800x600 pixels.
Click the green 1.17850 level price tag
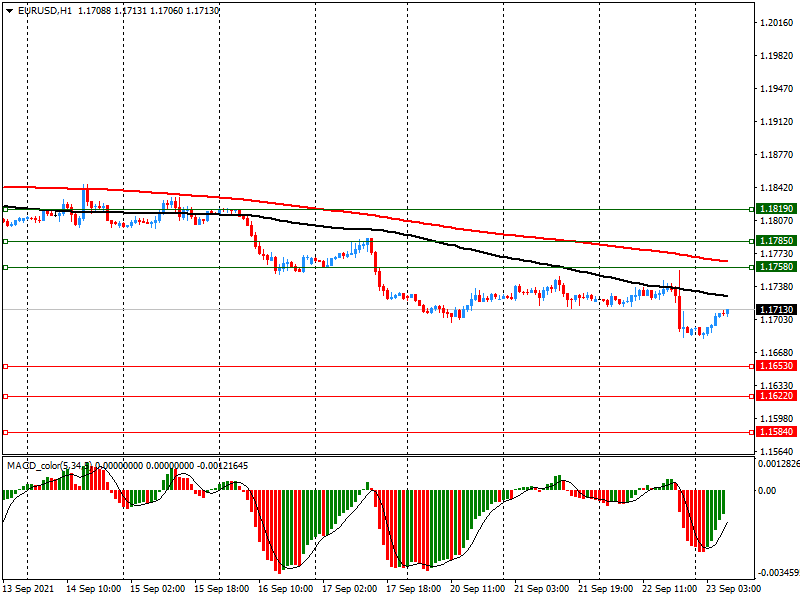coord(777,241)
